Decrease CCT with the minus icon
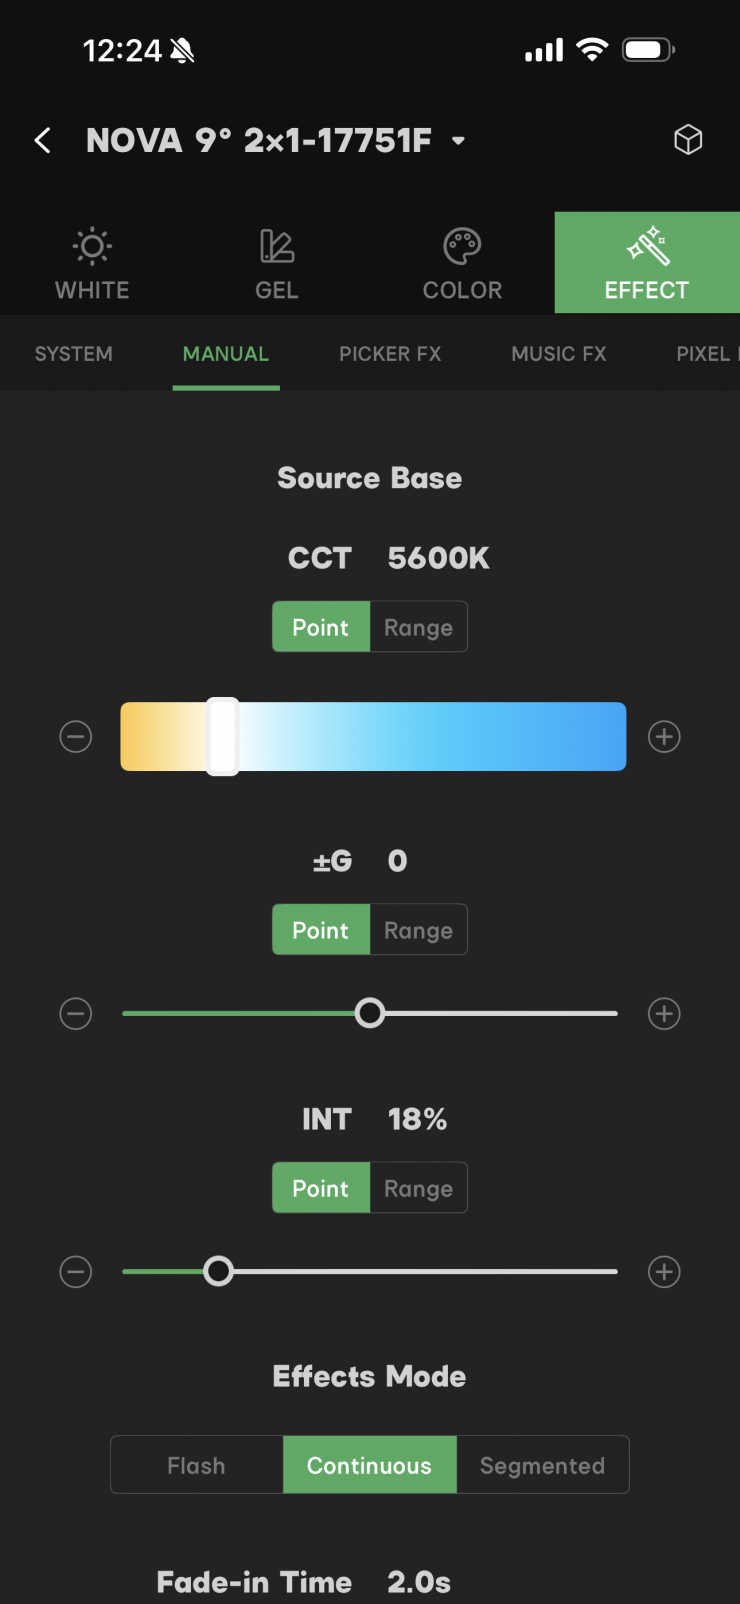The image size is (740, 1604). [x=76, y=737]
